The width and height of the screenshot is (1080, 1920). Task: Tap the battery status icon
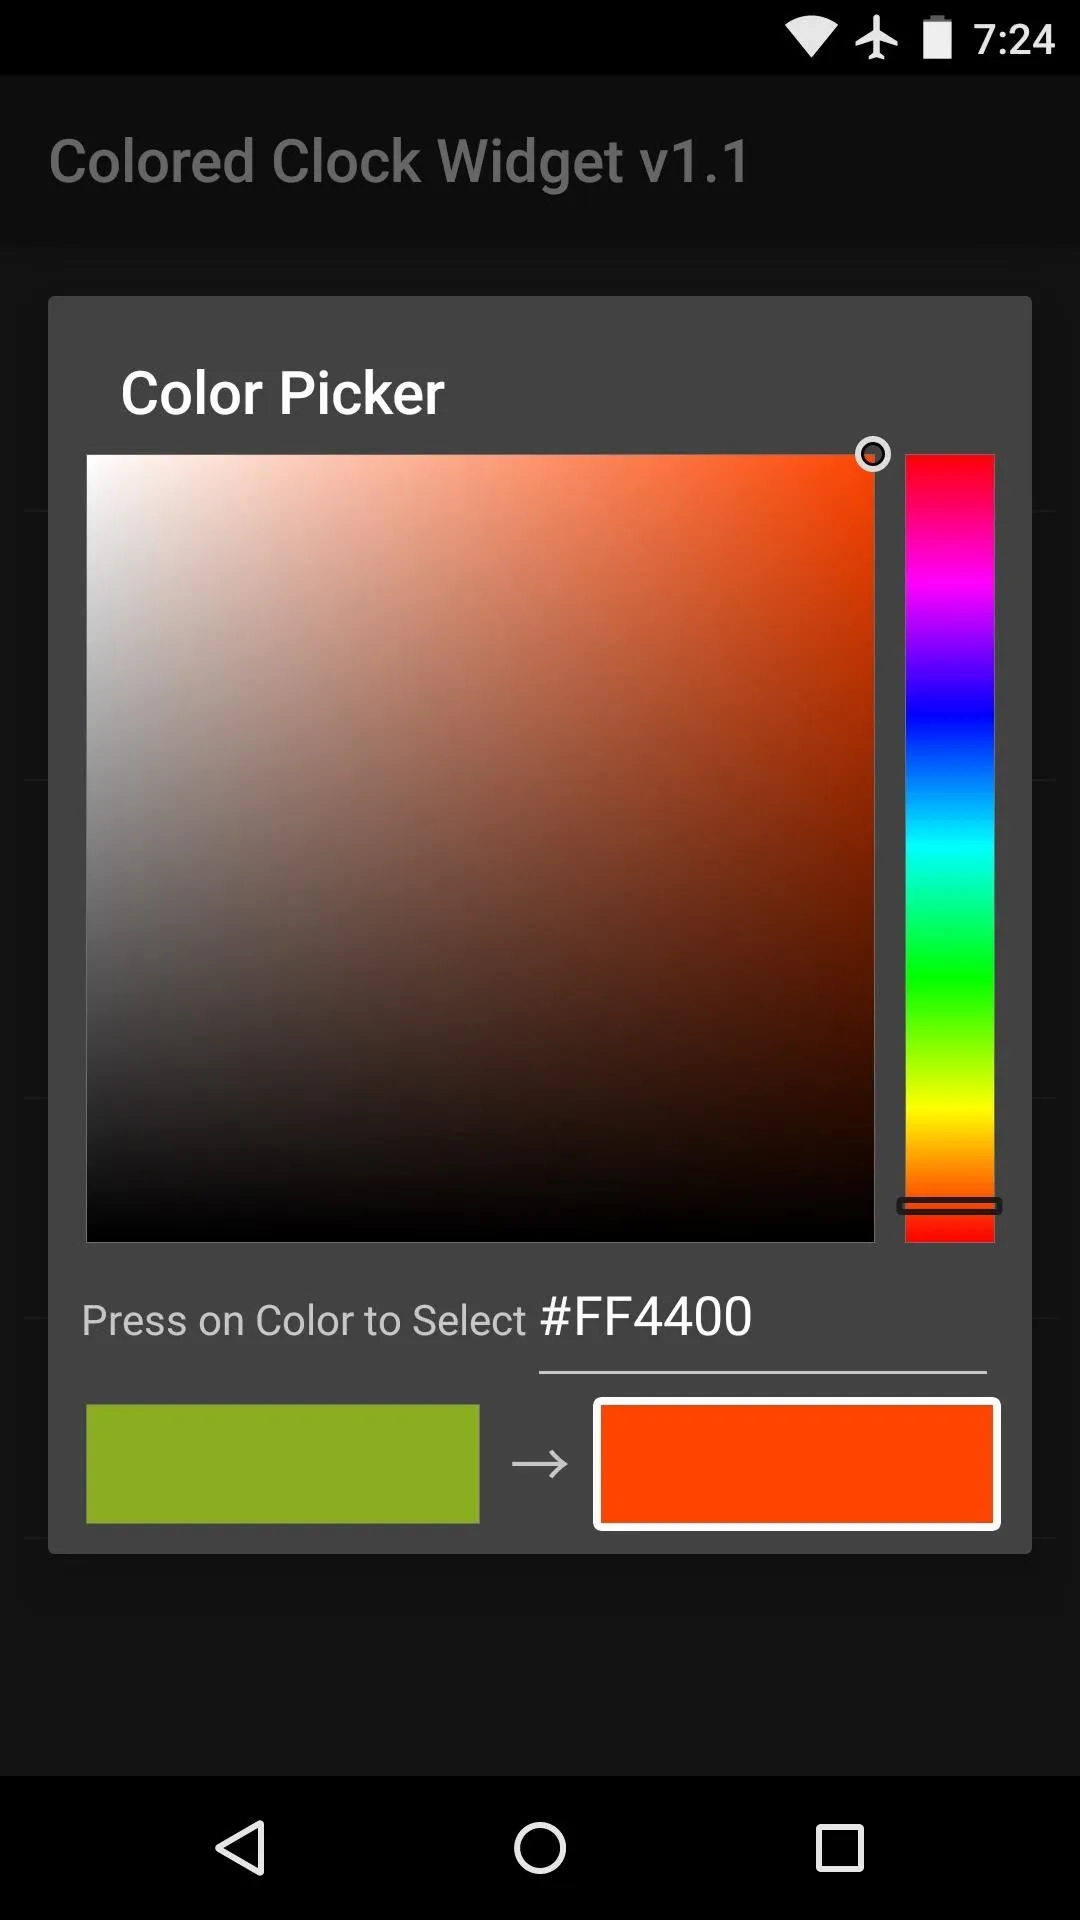click(937, 37)
